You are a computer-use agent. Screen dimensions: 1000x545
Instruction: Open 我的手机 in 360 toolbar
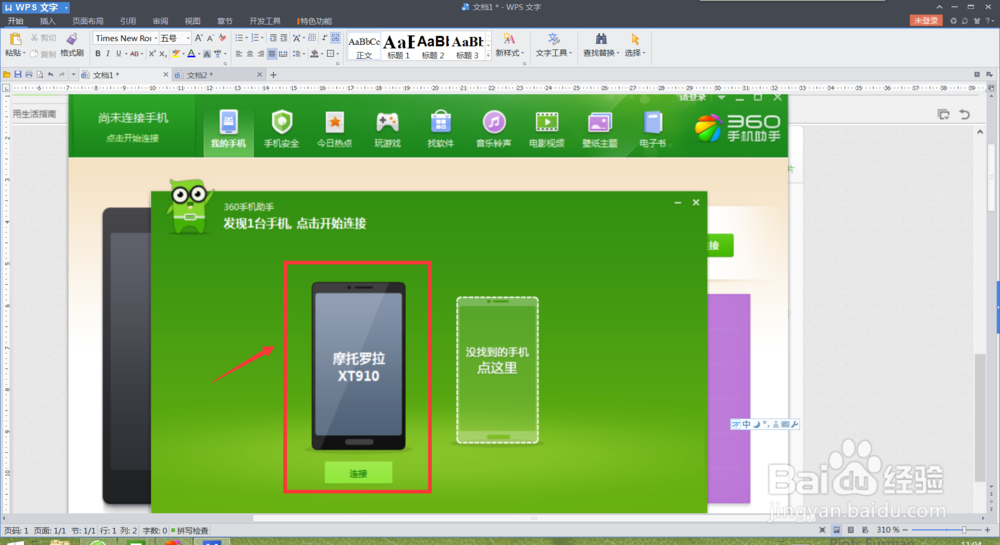click(x=228, y=129)
